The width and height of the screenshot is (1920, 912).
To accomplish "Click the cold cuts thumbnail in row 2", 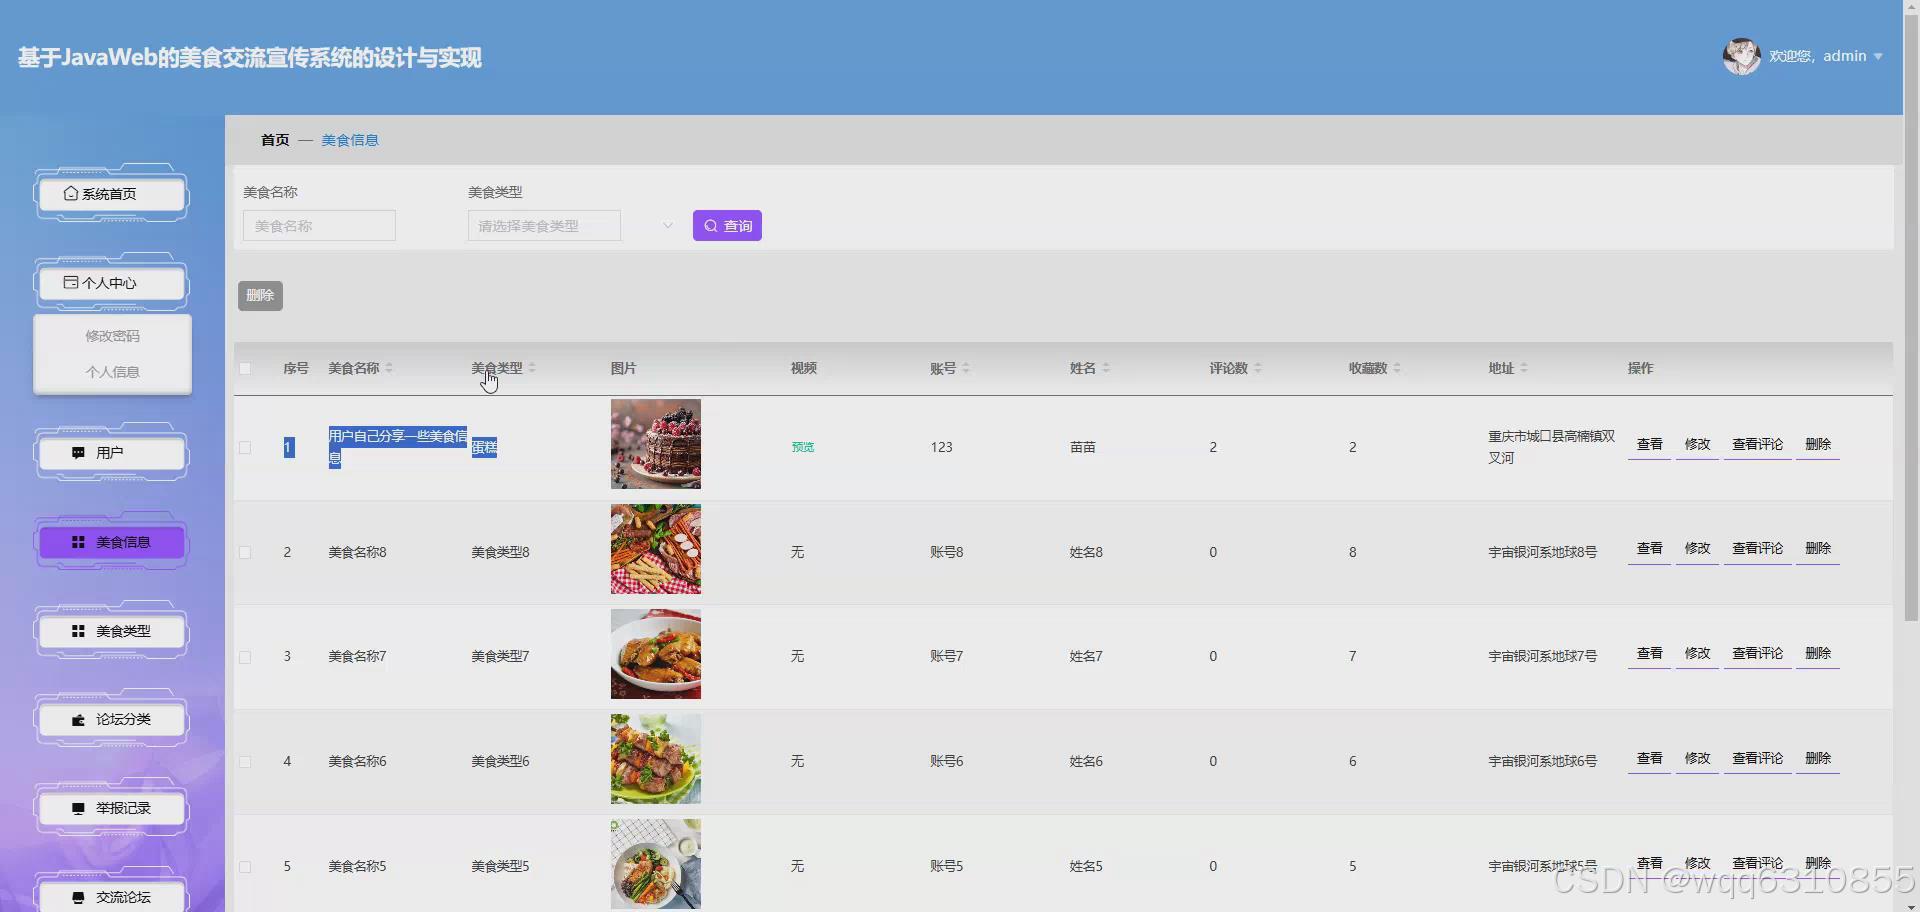I will click(656, 549).
